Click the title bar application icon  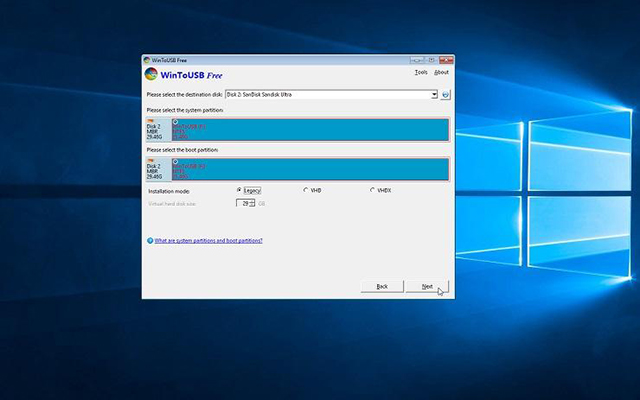(148, 59)
